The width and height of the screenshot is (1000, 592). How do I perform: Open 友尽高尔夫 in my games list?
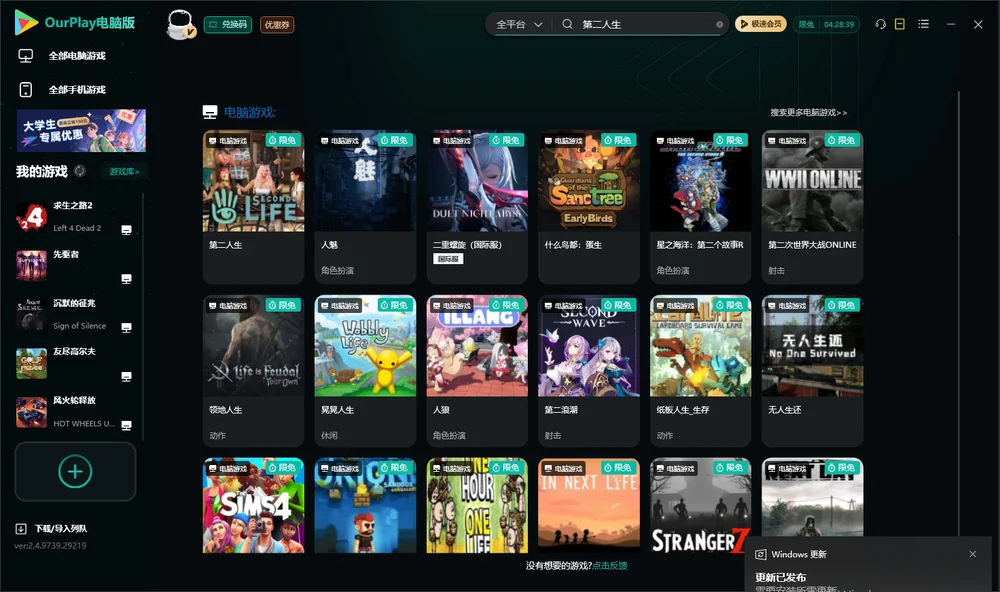tap(73, 364)
